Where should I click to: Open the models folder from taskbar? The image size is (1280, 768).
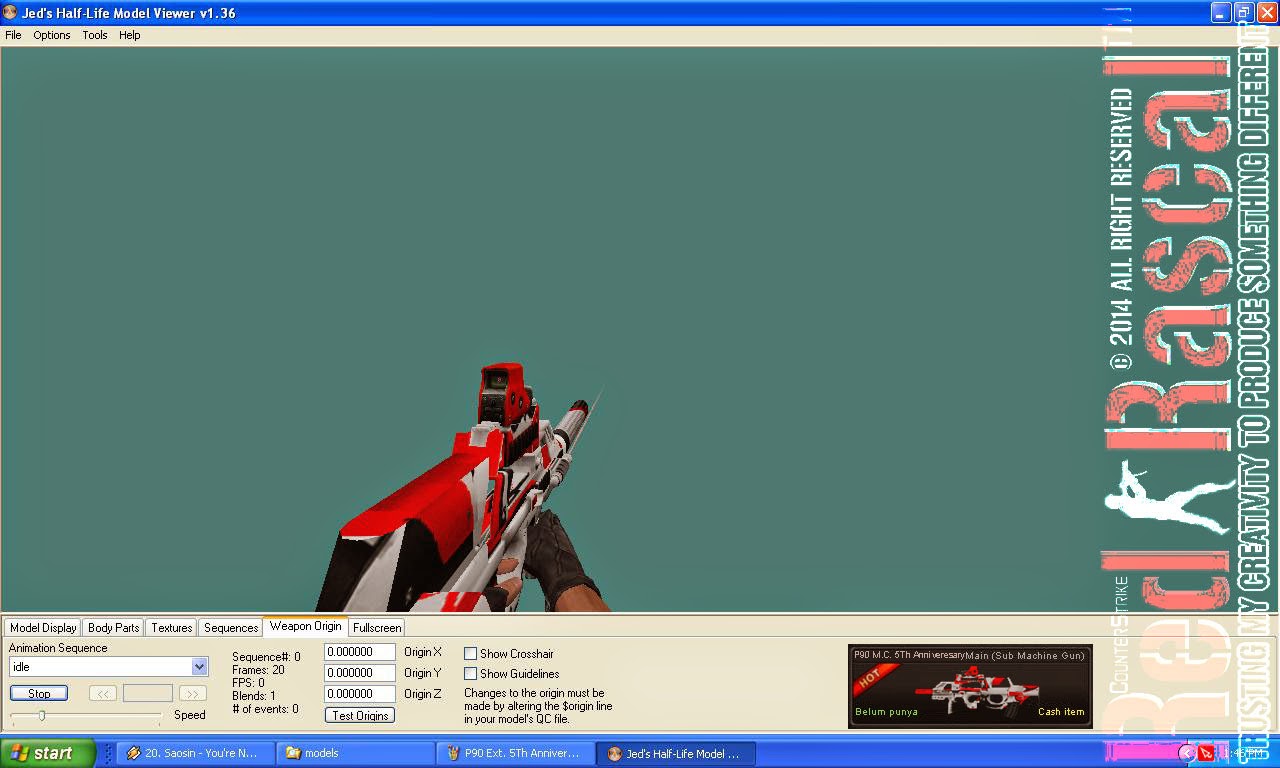[355, 753]
